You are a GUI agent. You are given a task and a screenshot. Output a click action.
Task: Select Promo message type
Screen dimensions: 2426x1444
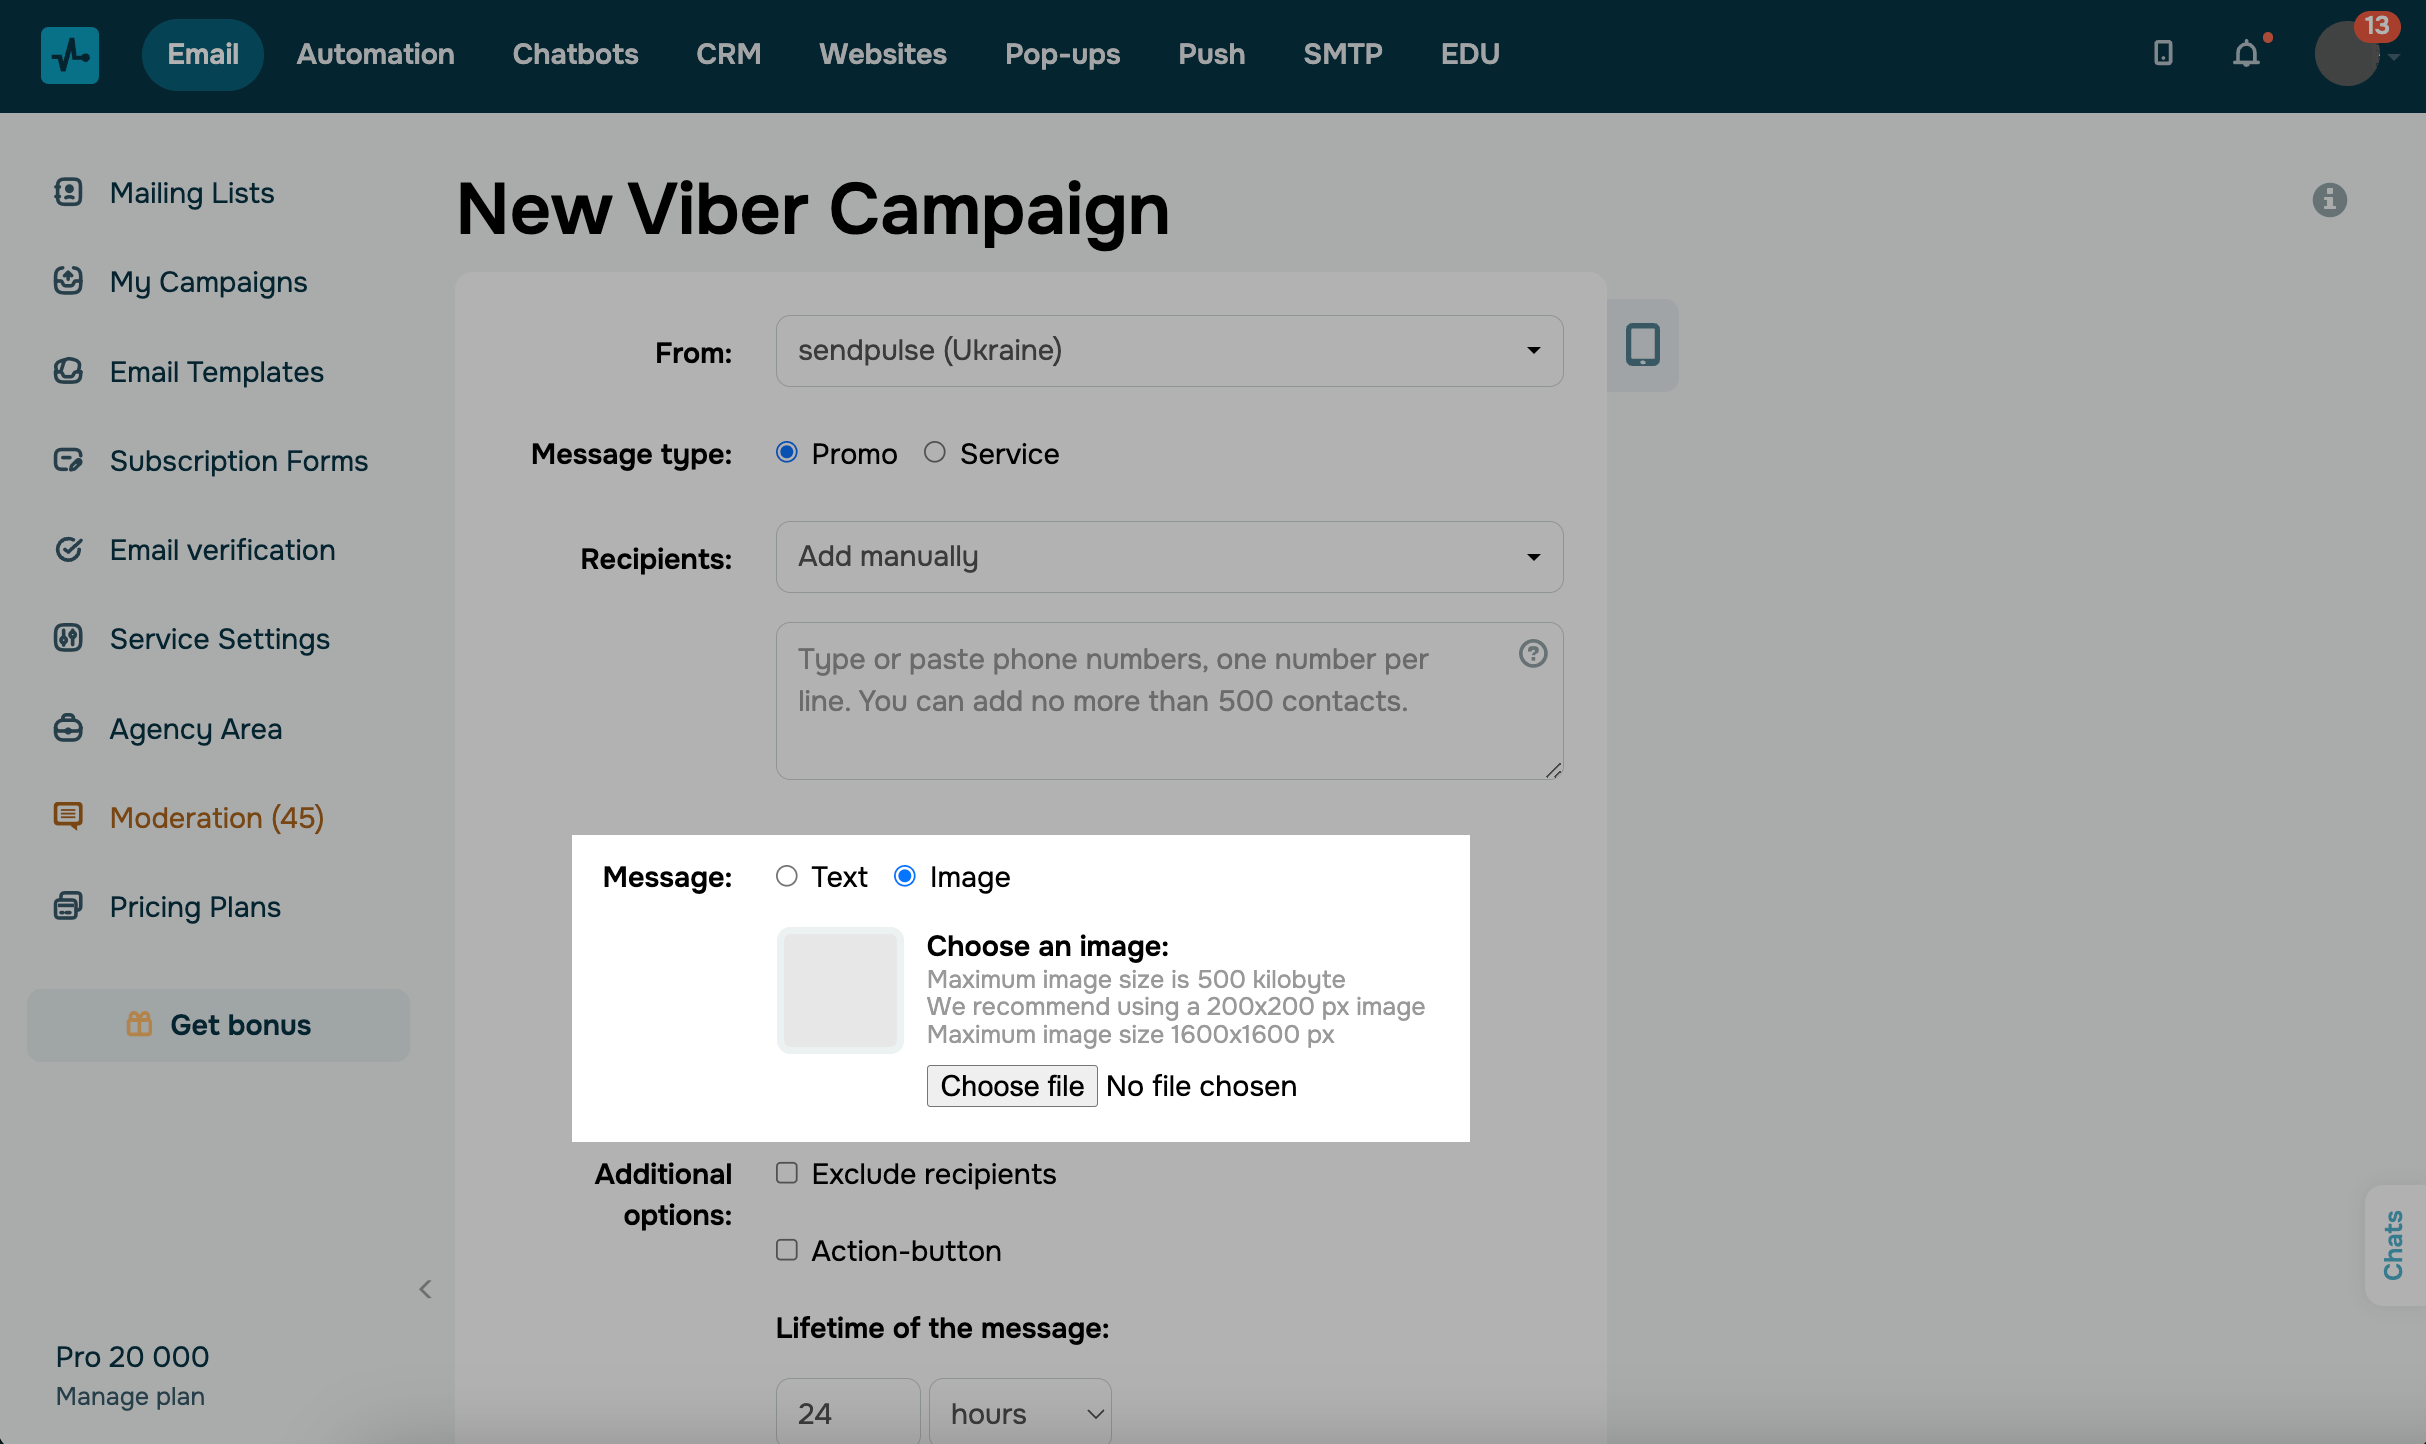point(787,453)
